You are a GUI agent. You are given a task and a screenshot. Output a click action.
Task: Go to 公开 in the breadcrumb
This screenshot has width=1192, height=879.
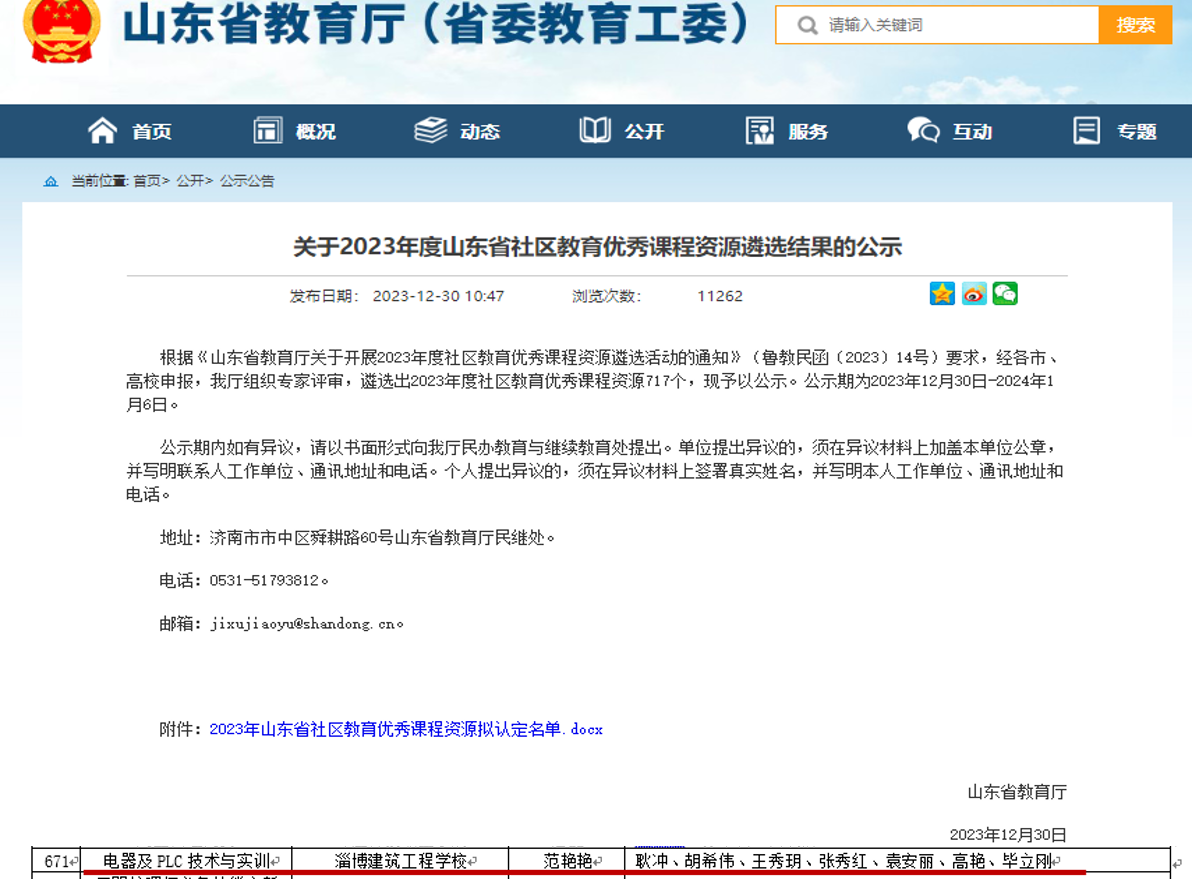(x=190, y=181)
